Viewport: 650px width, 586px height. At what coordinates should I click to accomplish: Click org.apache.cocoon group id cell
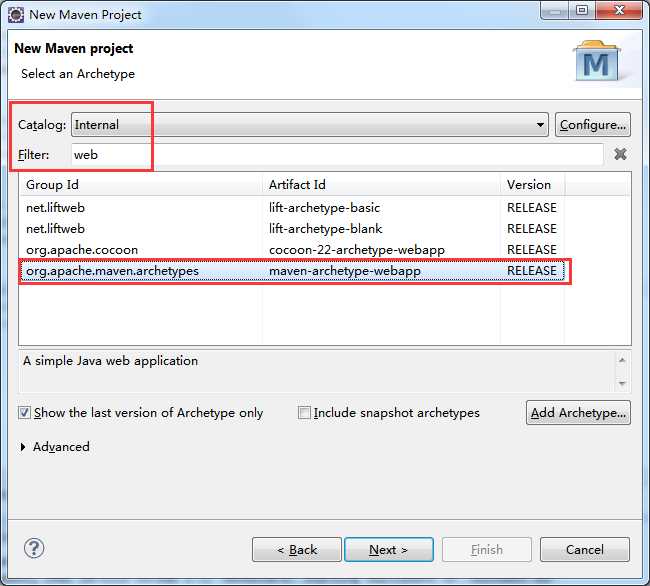[82, 250]
